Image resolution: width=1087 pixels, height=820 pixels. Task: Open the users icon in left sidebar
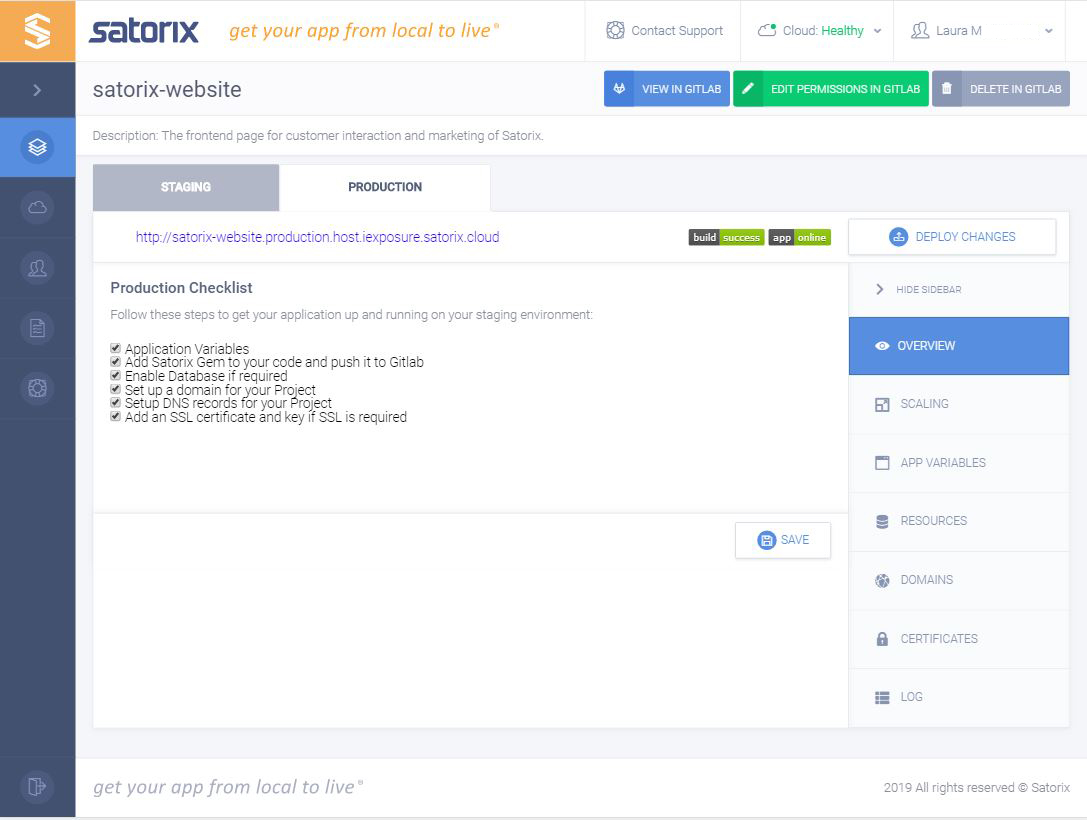point(37,268)
